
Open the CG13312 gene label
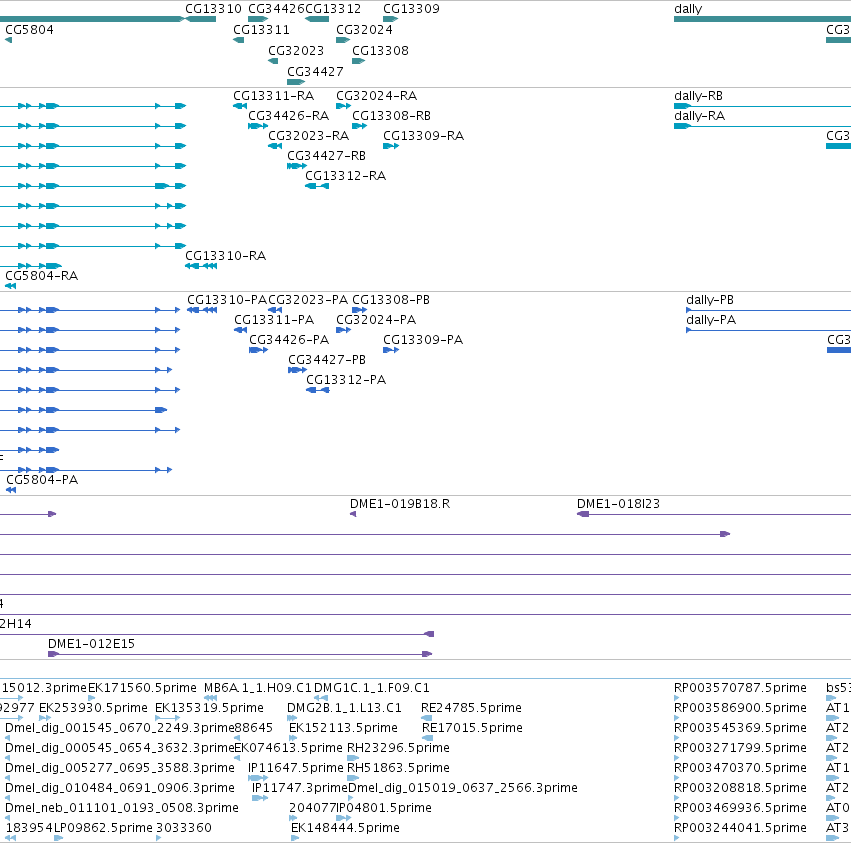click(x=333, y=9)
